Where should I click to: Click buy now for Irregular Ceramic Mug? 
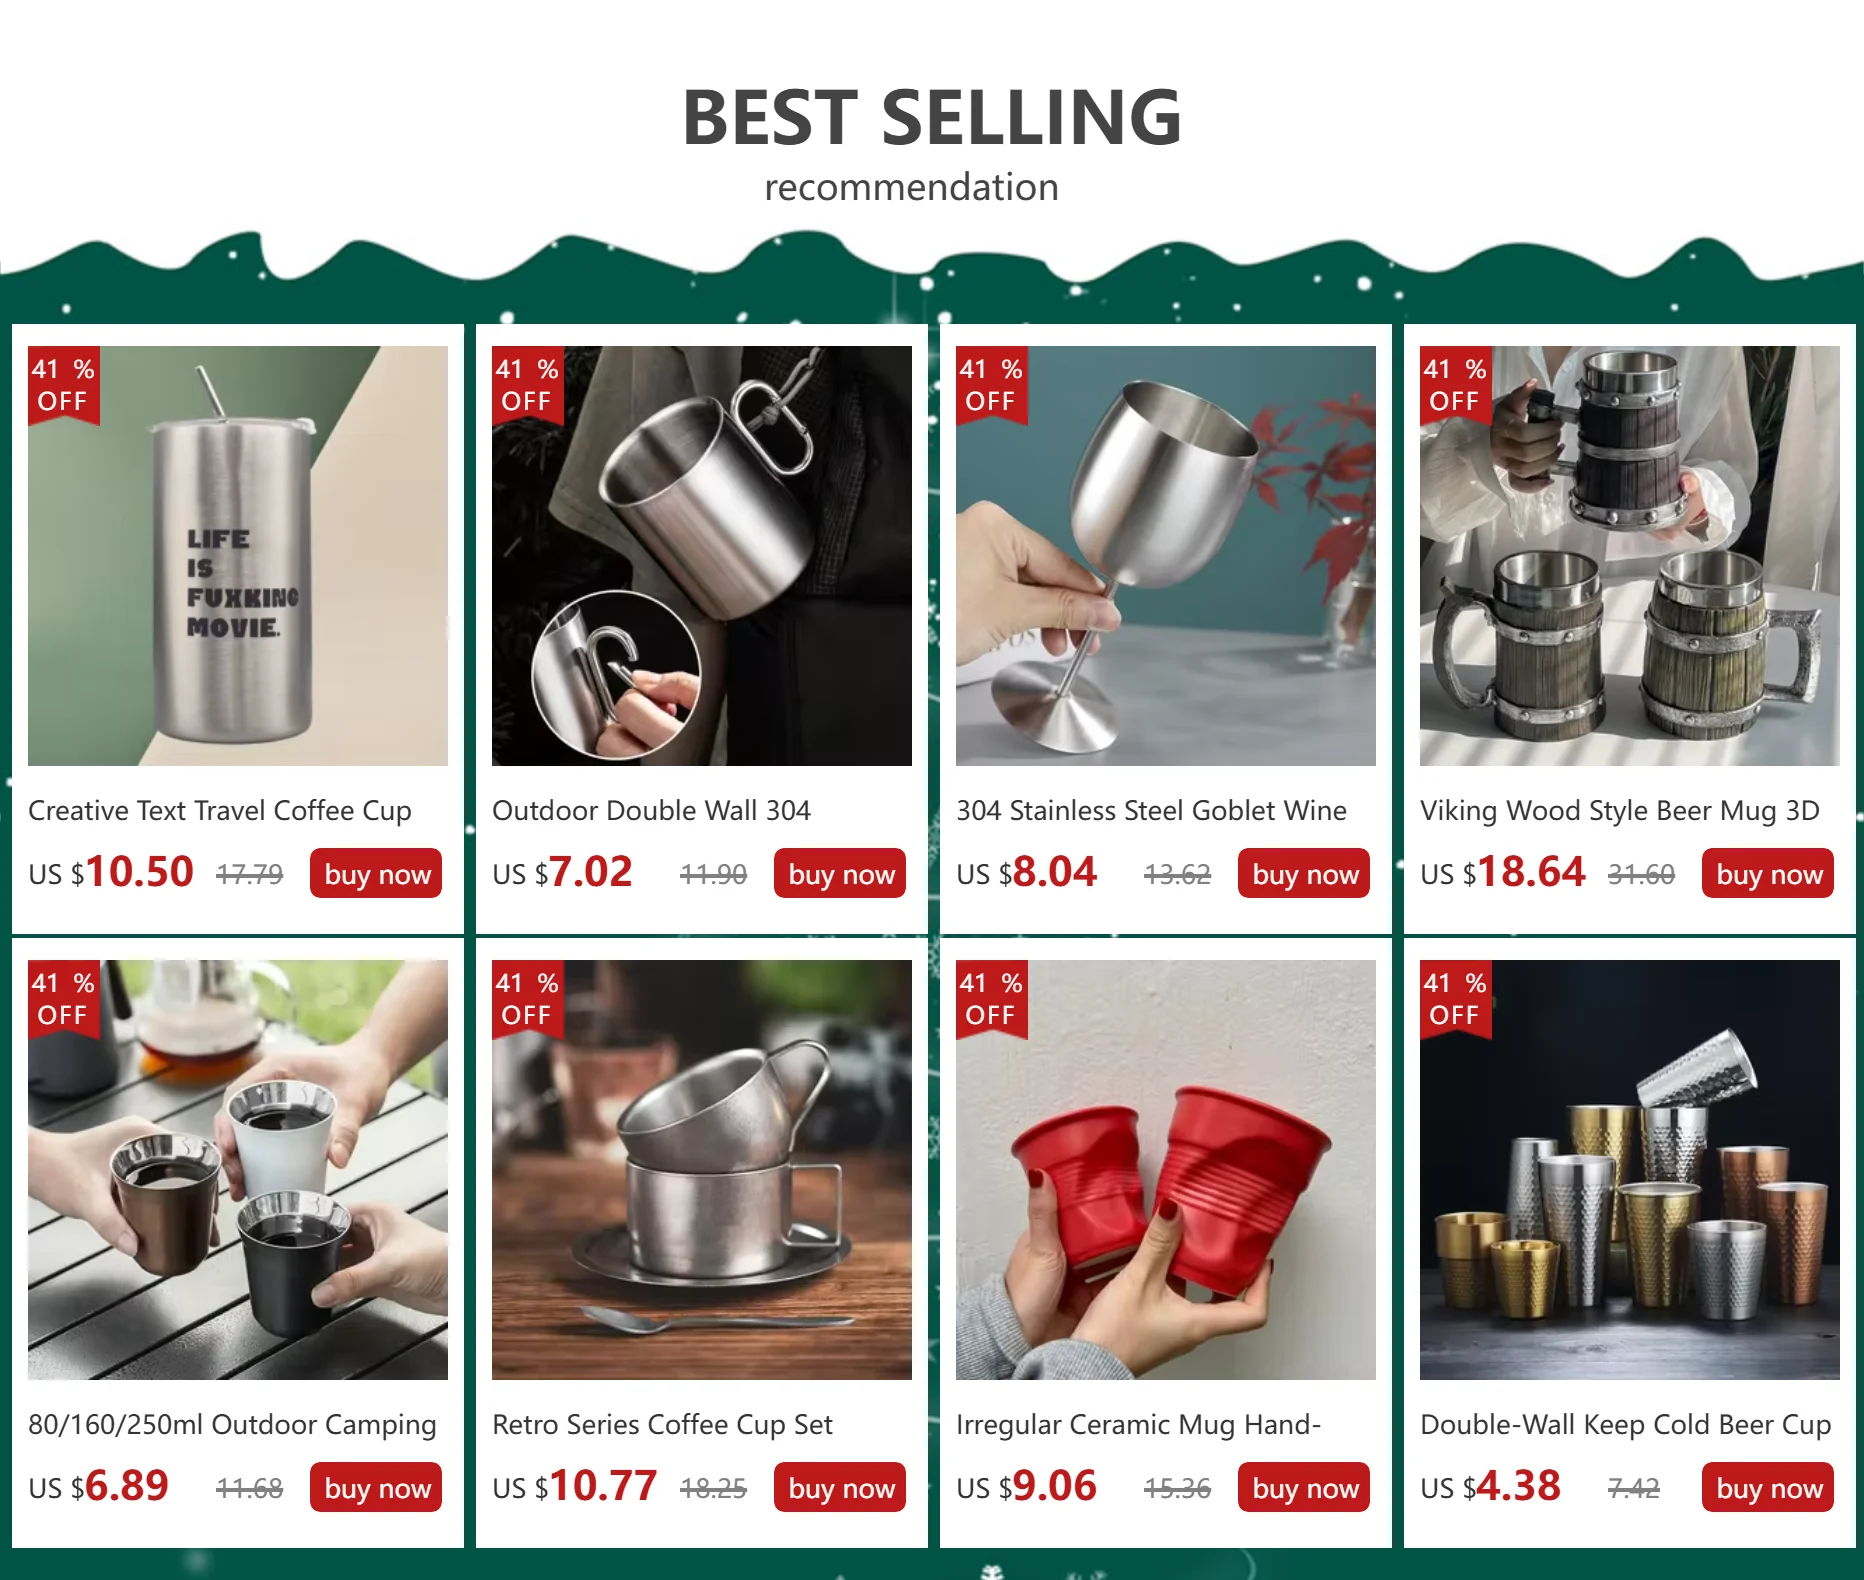click(1304, 1487)
